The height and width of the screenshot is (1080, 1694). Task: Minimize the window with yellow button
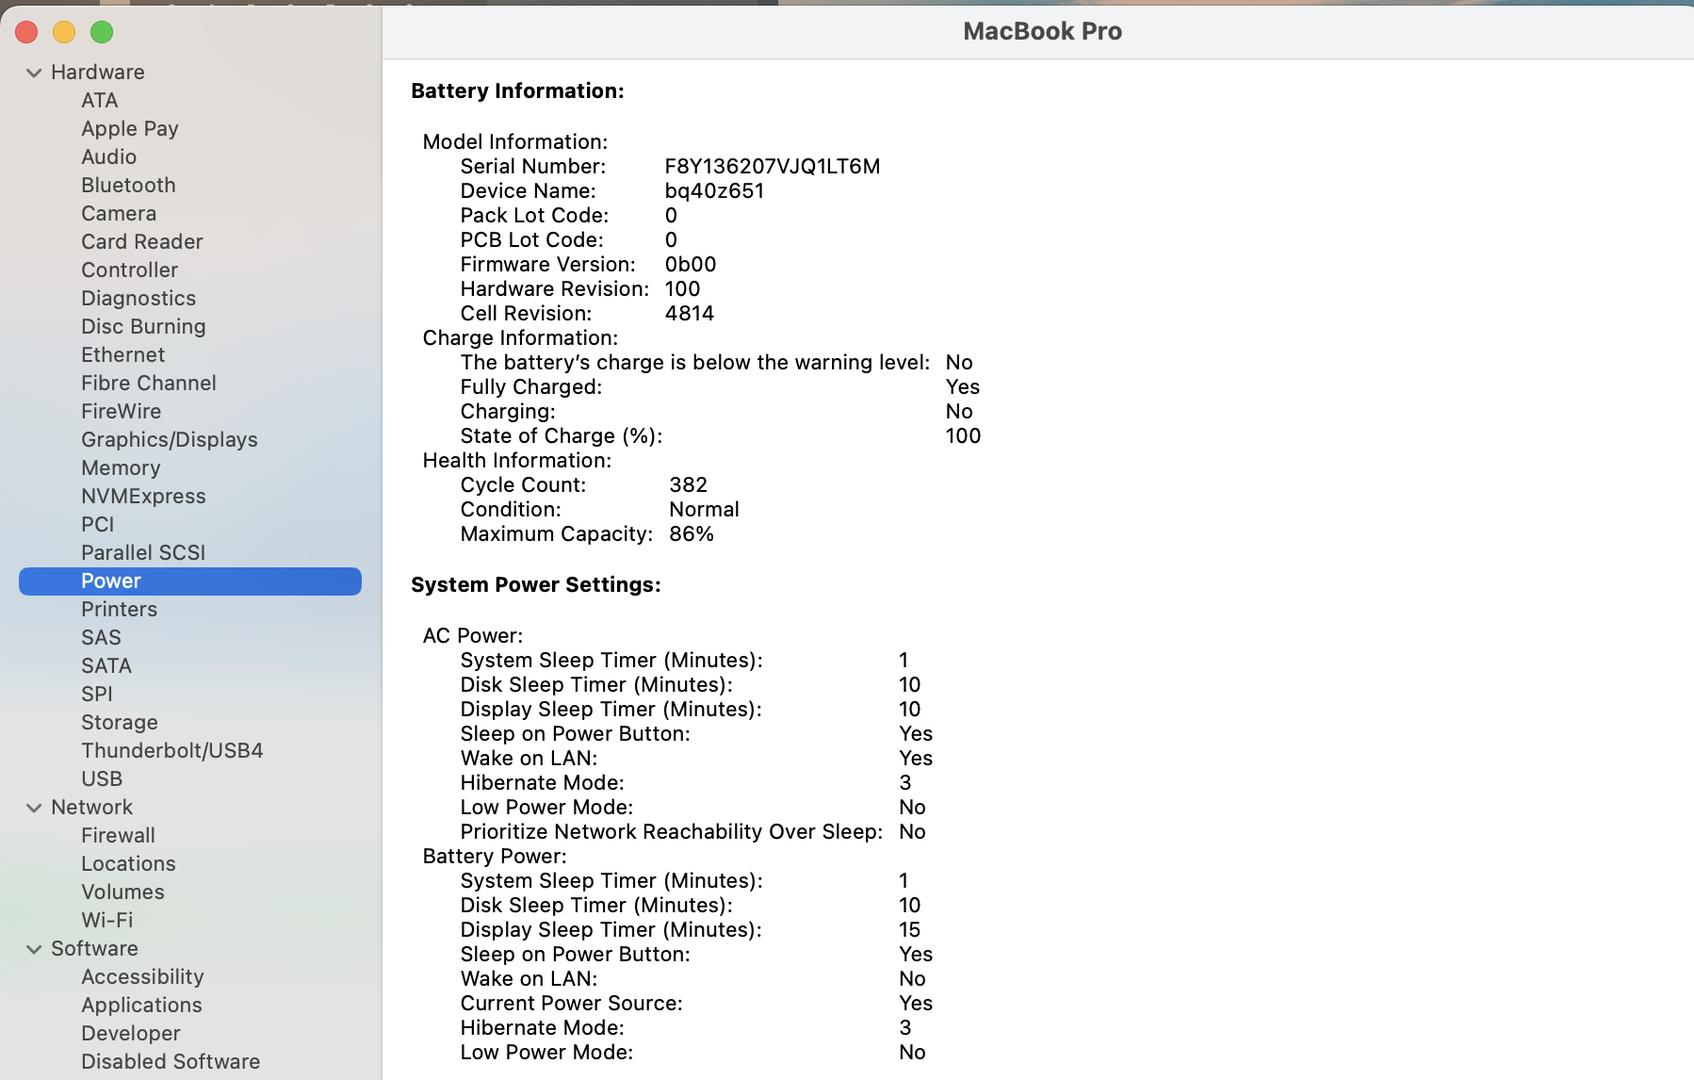click(64, 32)
